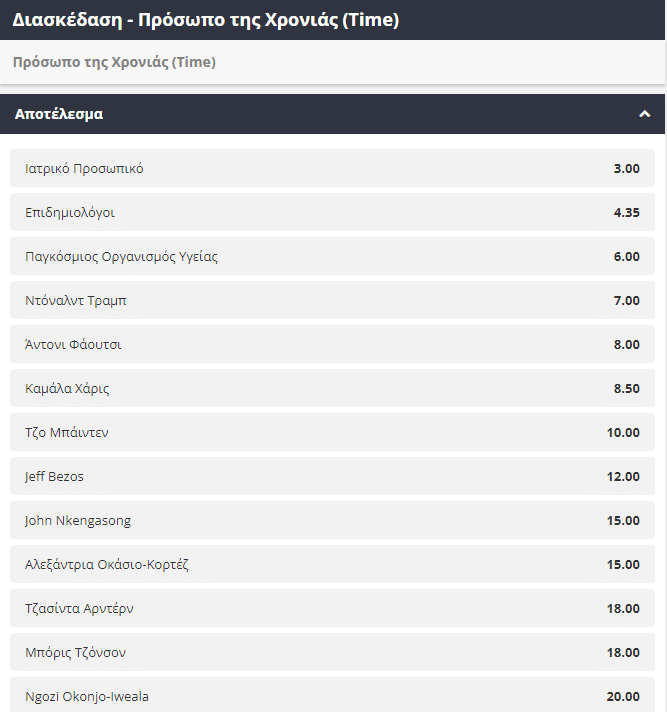Click the 10.00 odds for Τζο Μπάιντεν

(623, 432)
